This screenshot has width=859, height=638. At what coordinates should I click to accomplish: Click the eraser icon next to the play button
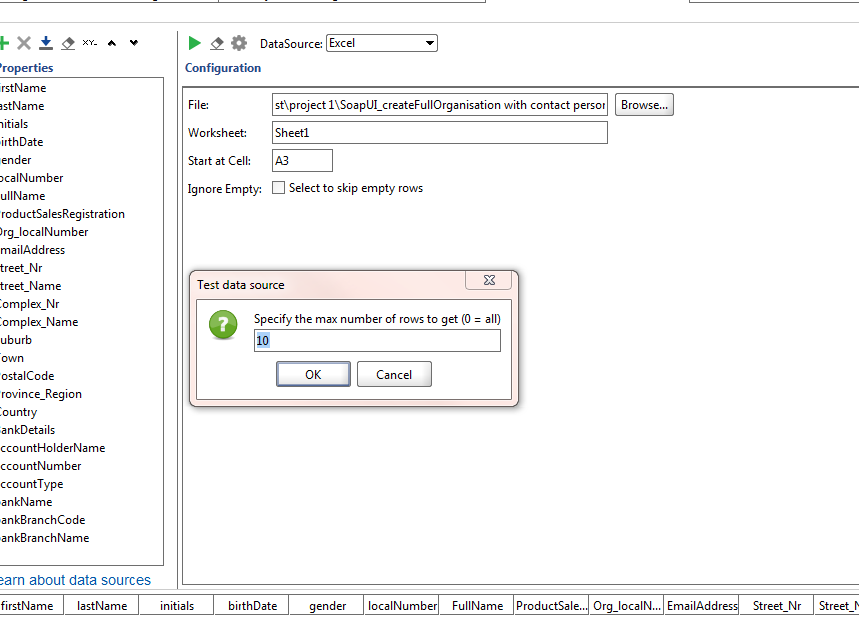(217, 43)
